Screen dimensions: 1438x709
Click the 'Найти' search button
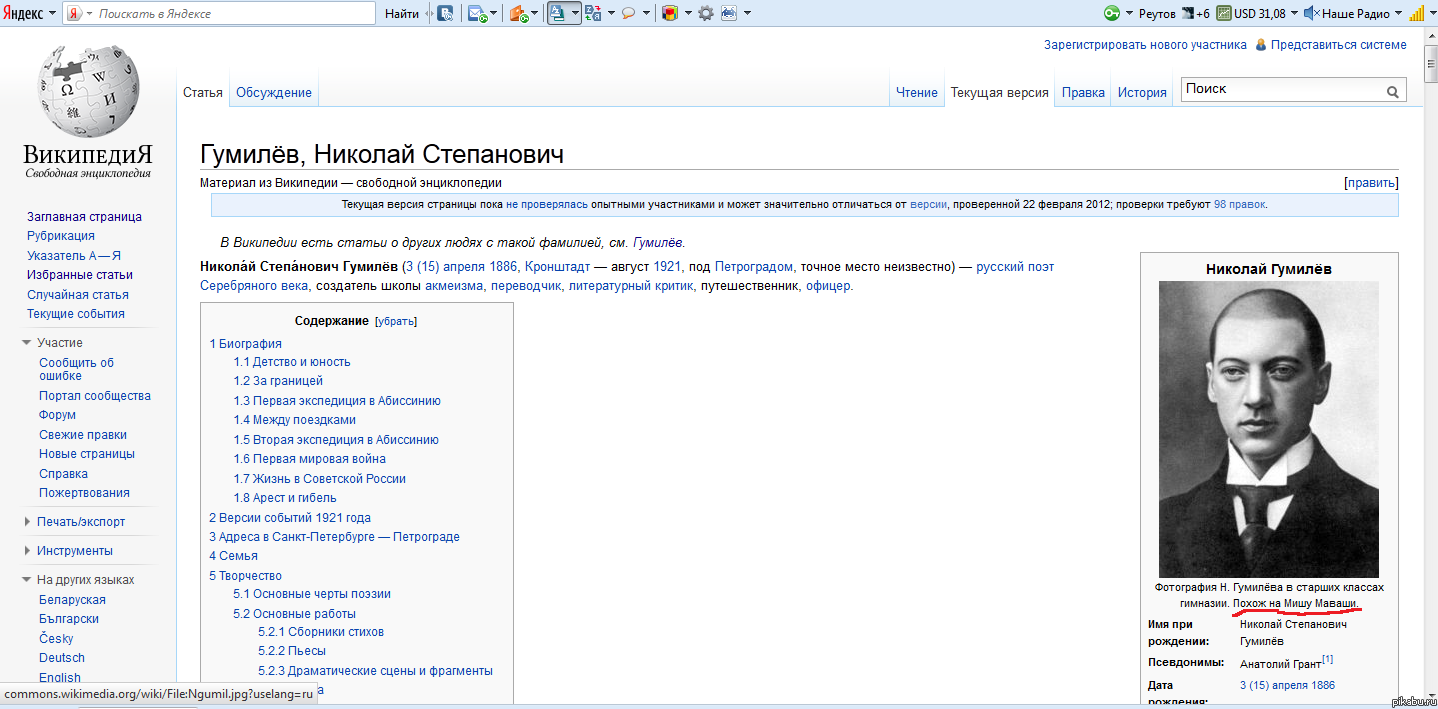(401, 13)
